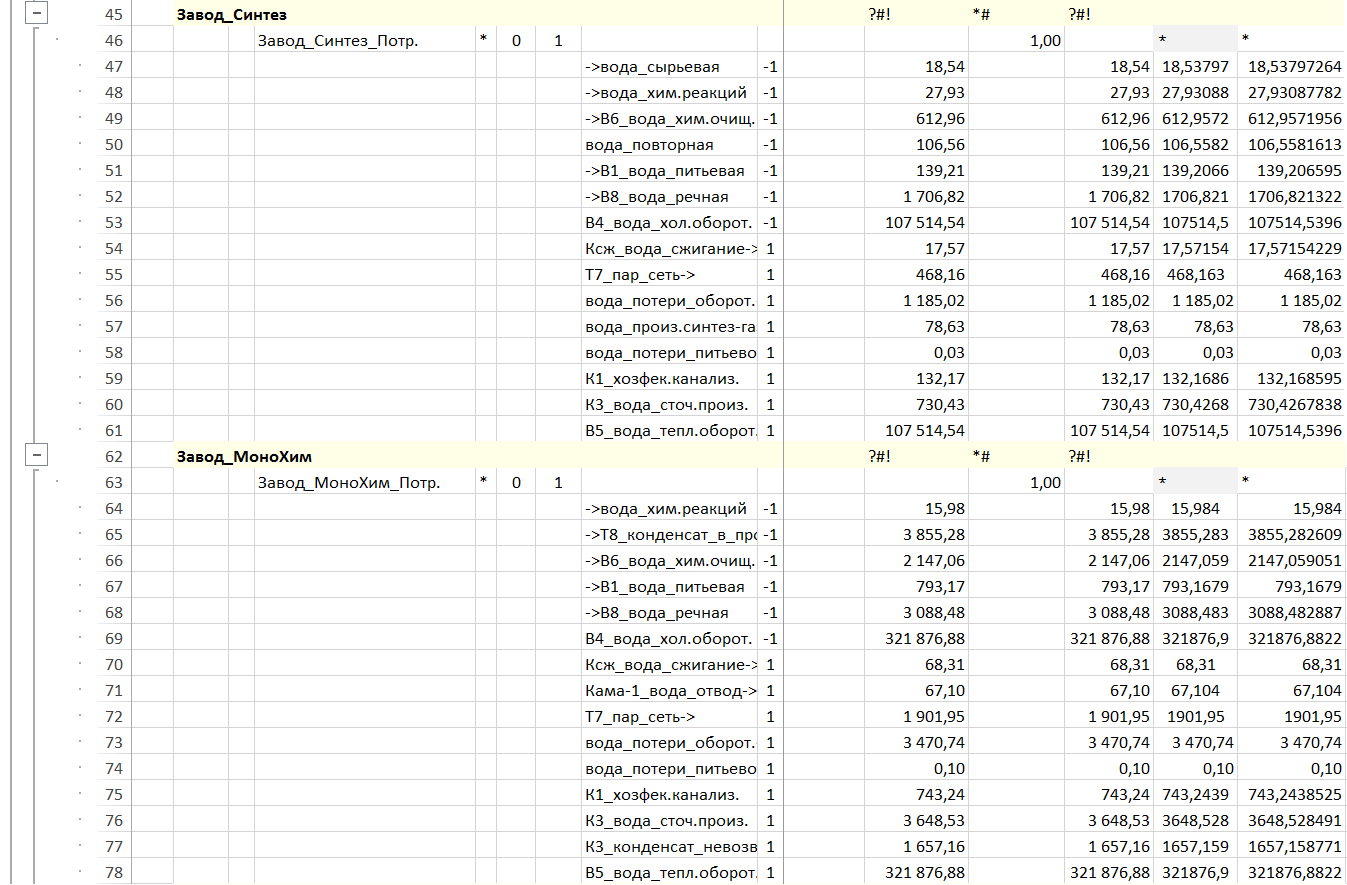Click the ->Т8_конденсат_в_пр cell
The image size is (1347, 885).
(670, 535)
